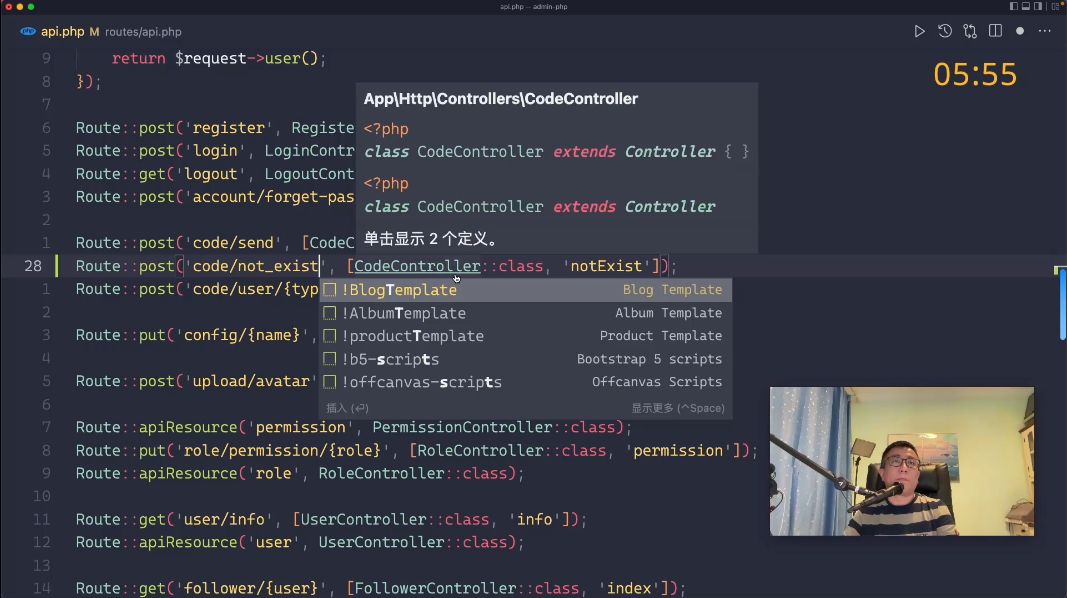1067x598 pixels.
Task: Click 'register' route string
Action: (x=229, y=128)
